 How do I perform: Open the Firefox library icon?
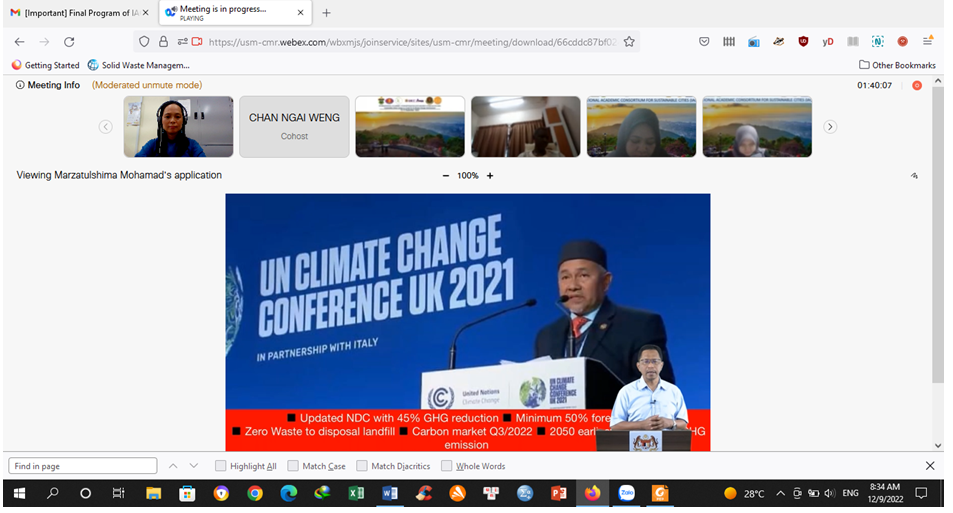(729, 42)
